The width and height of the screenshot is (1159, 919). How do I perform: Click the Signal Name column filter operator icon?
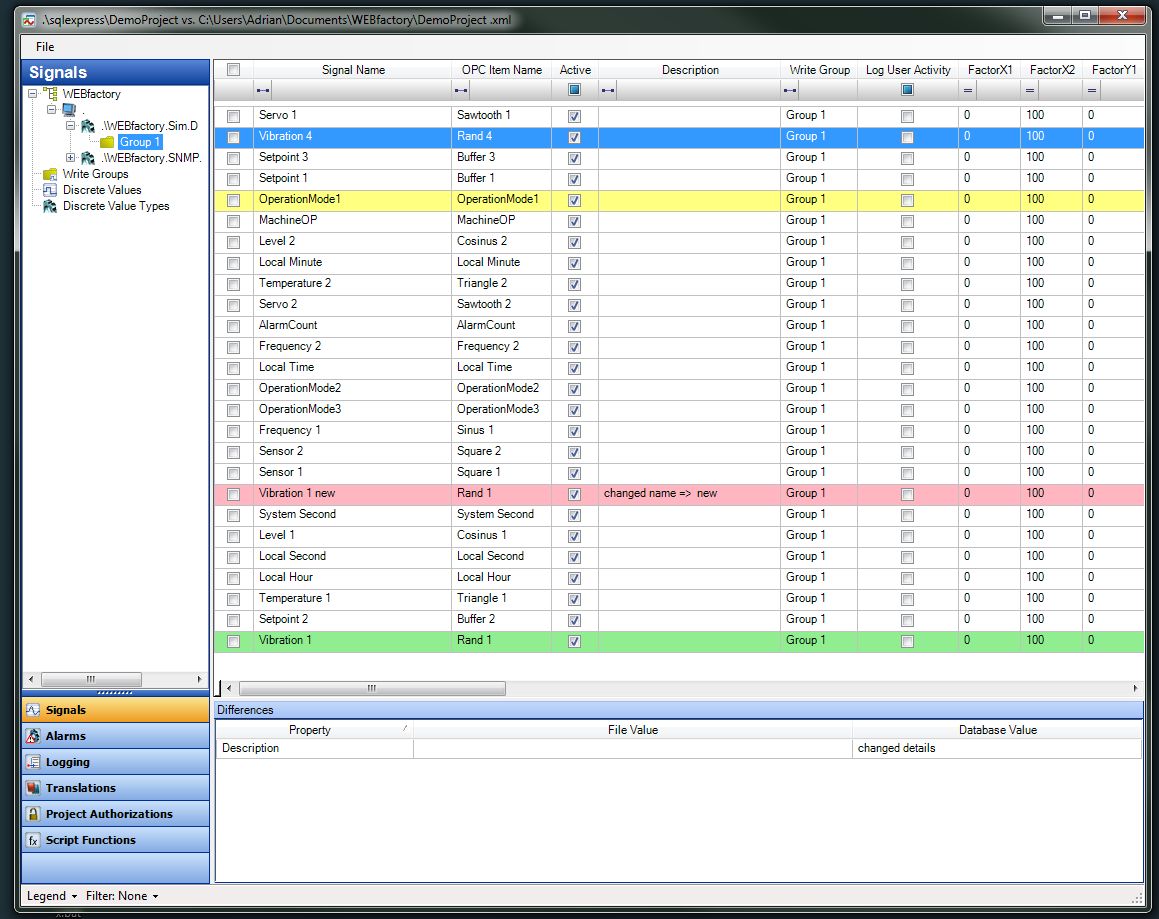[263, 90]
